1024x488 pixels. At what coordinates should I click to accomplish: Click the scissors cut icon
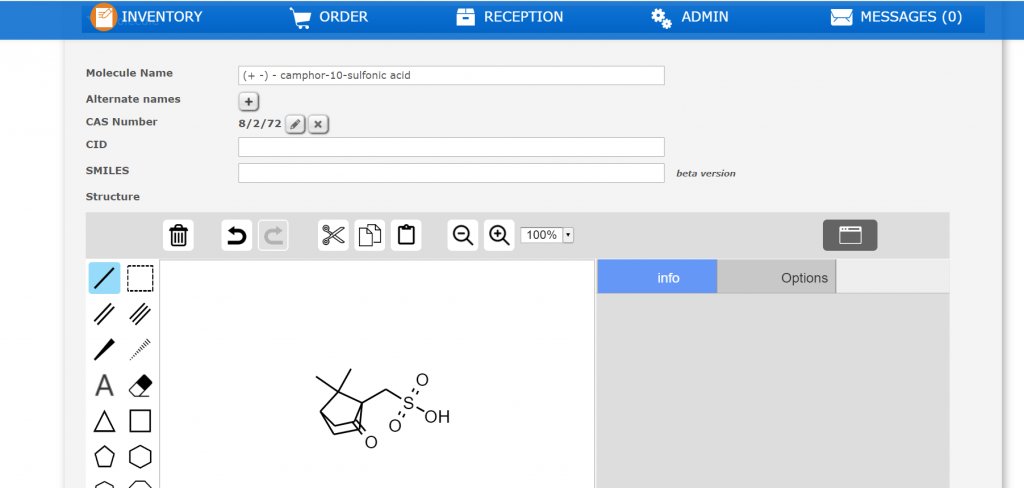(x=333, y=235)
